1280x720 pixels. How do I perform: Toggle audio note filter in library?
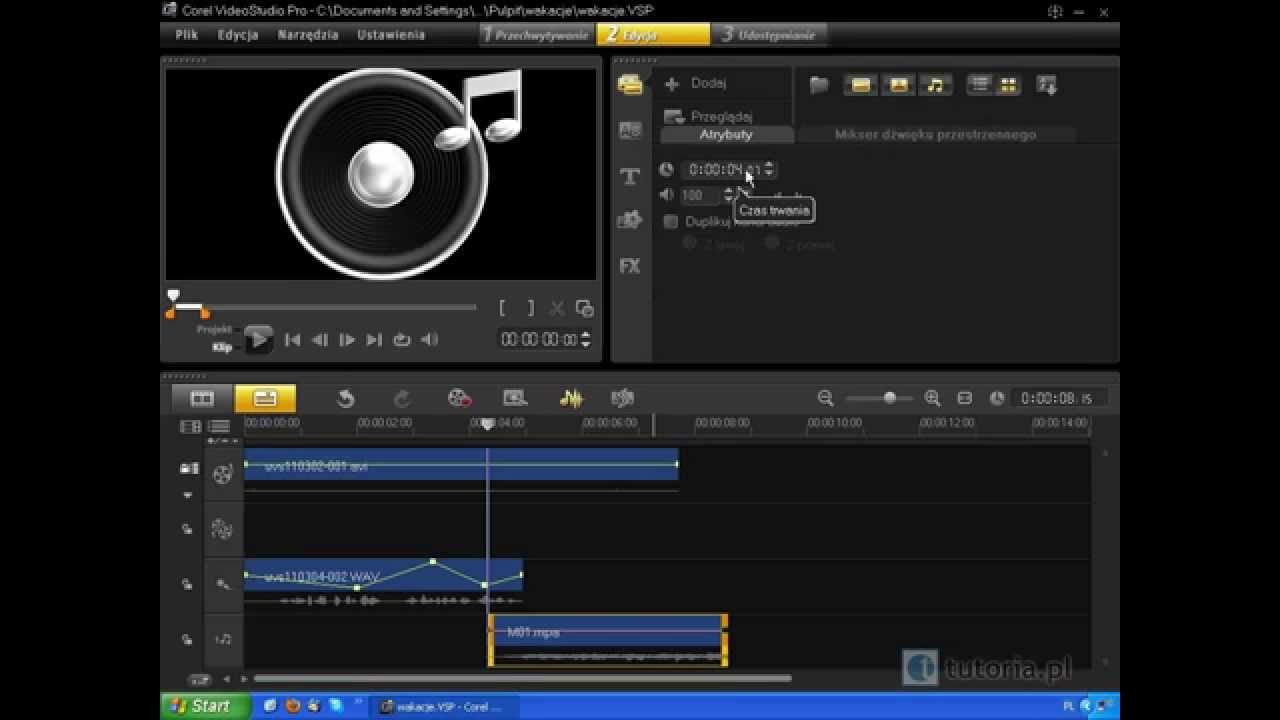pyautogui.click(x=935, y=85)
